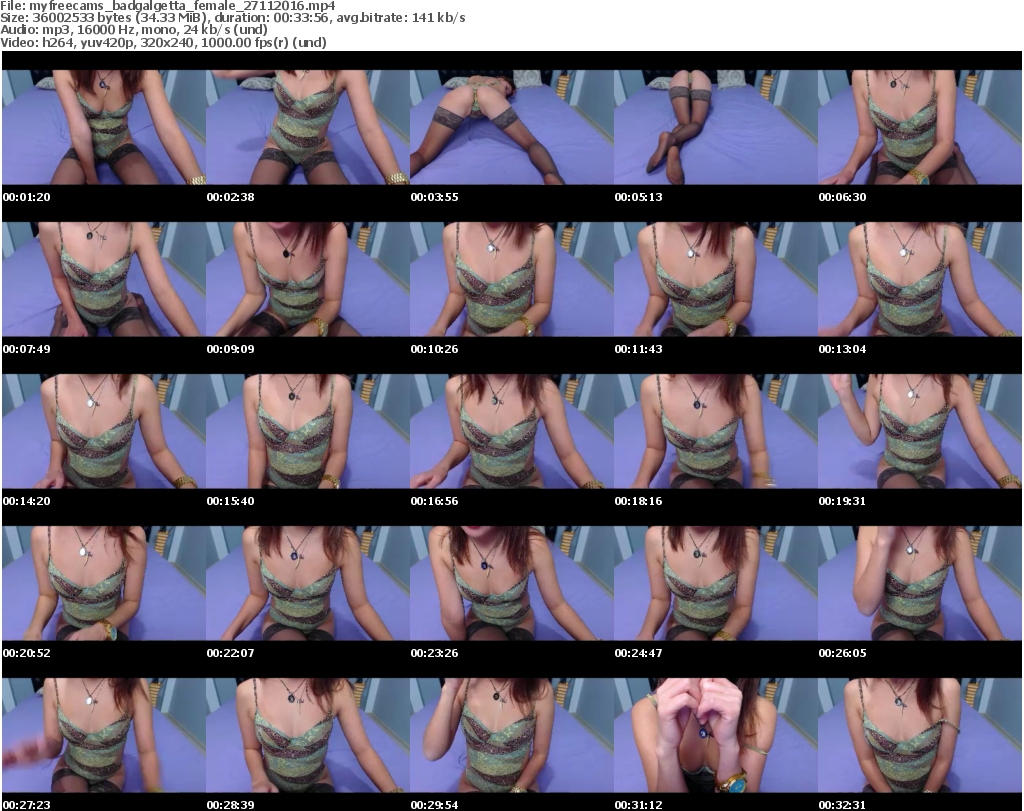Screen dimensions: 1024x811
Task: Click the 00:23:26 time caption
Action: coord(434,653)
